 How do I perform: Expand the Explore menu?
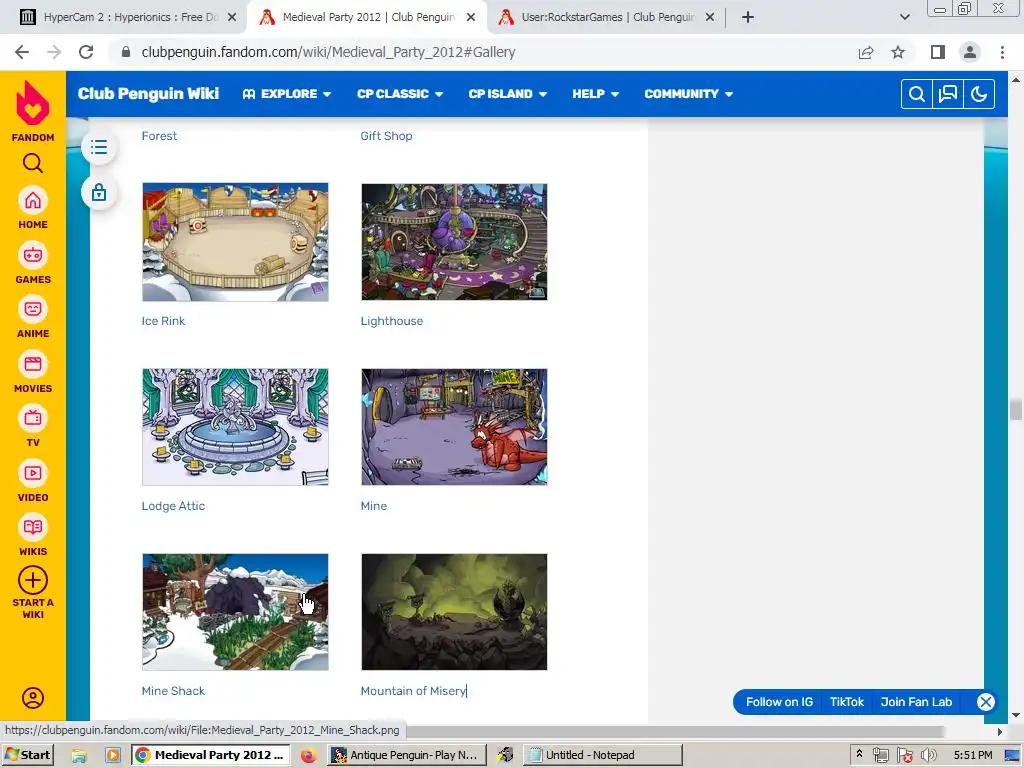[287, 94]
